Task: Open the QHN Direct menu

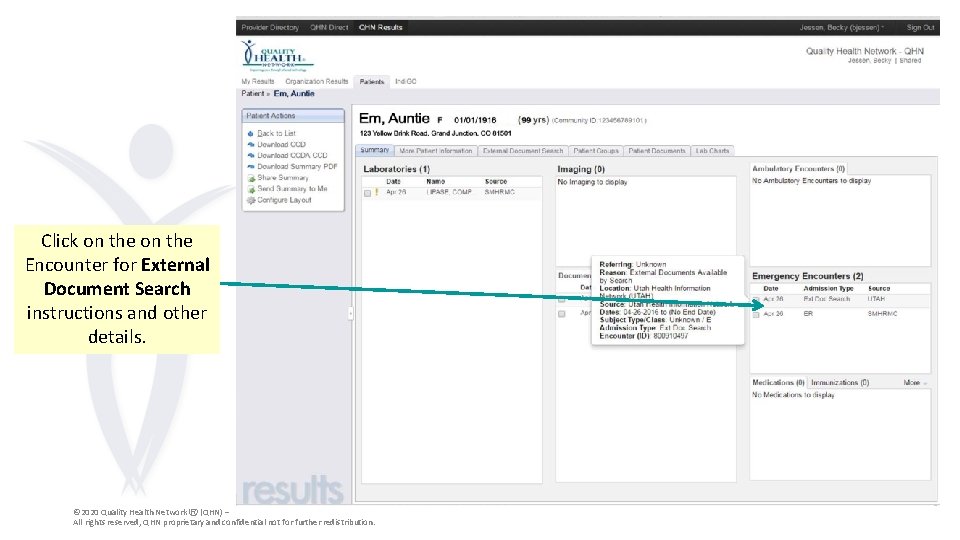Action: coord(329,28)
